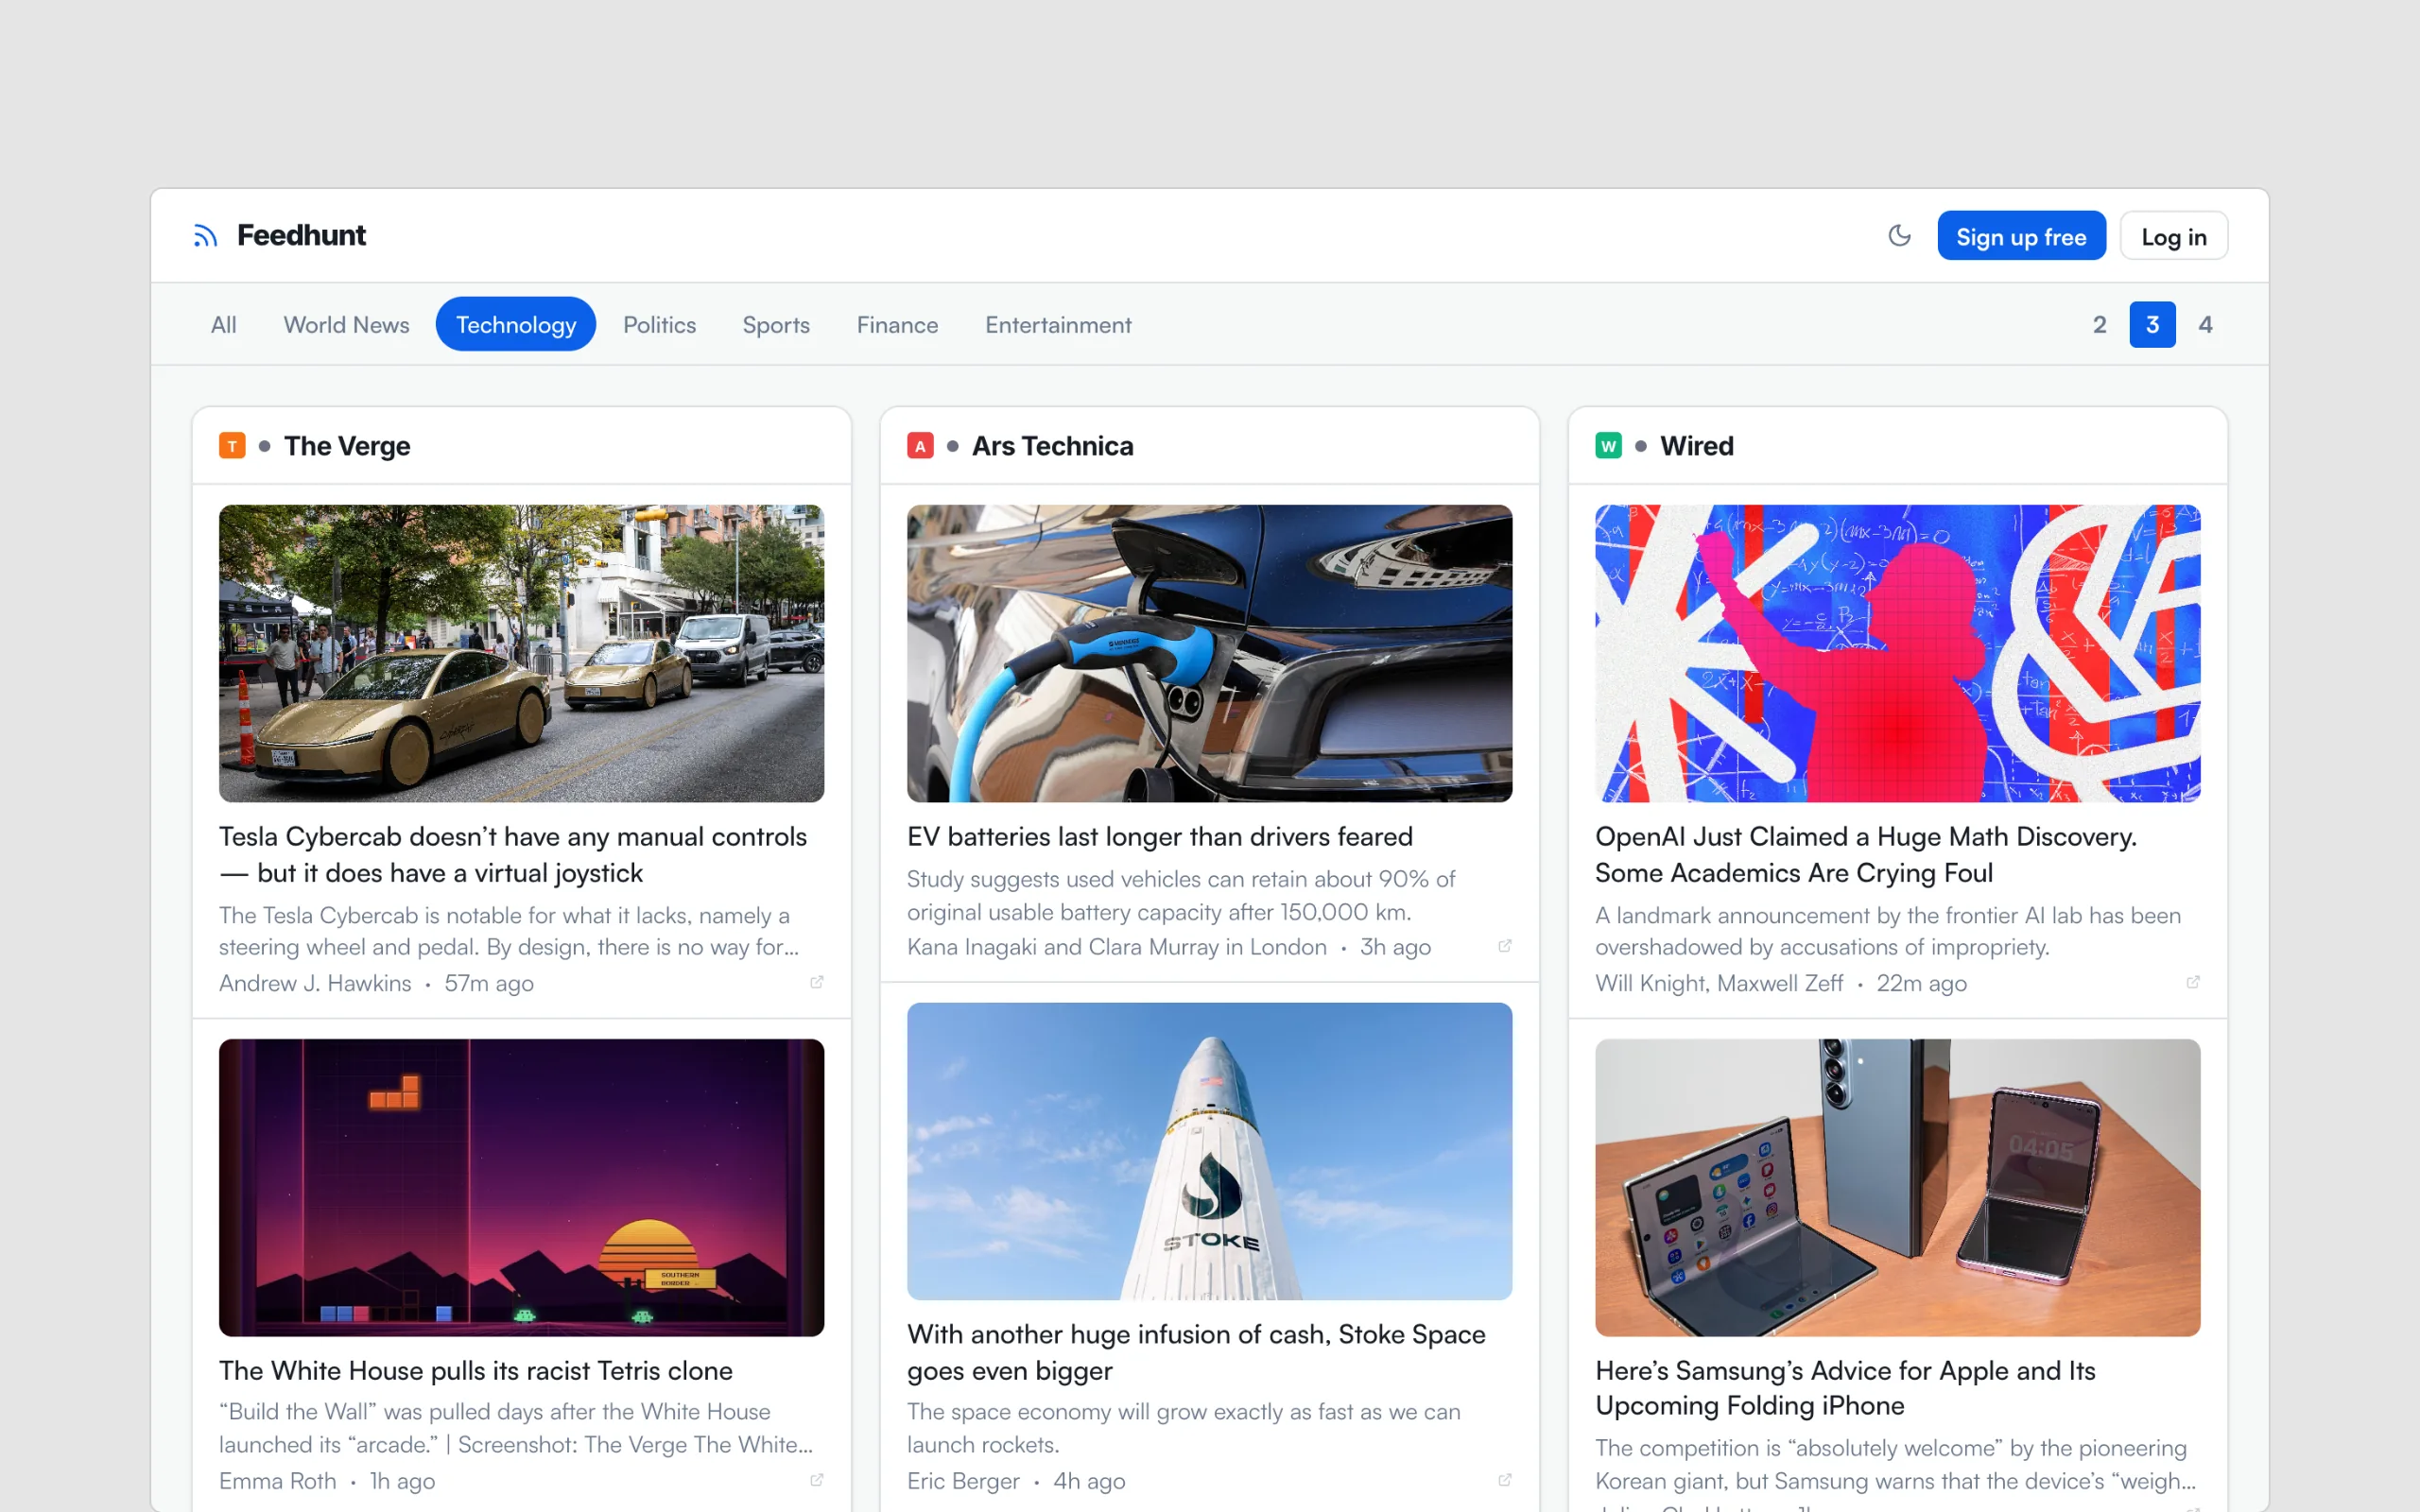The image size is (2420, 1512).
Task: Open the White House Tetris clone headline
Action: tap(476, 1371)
